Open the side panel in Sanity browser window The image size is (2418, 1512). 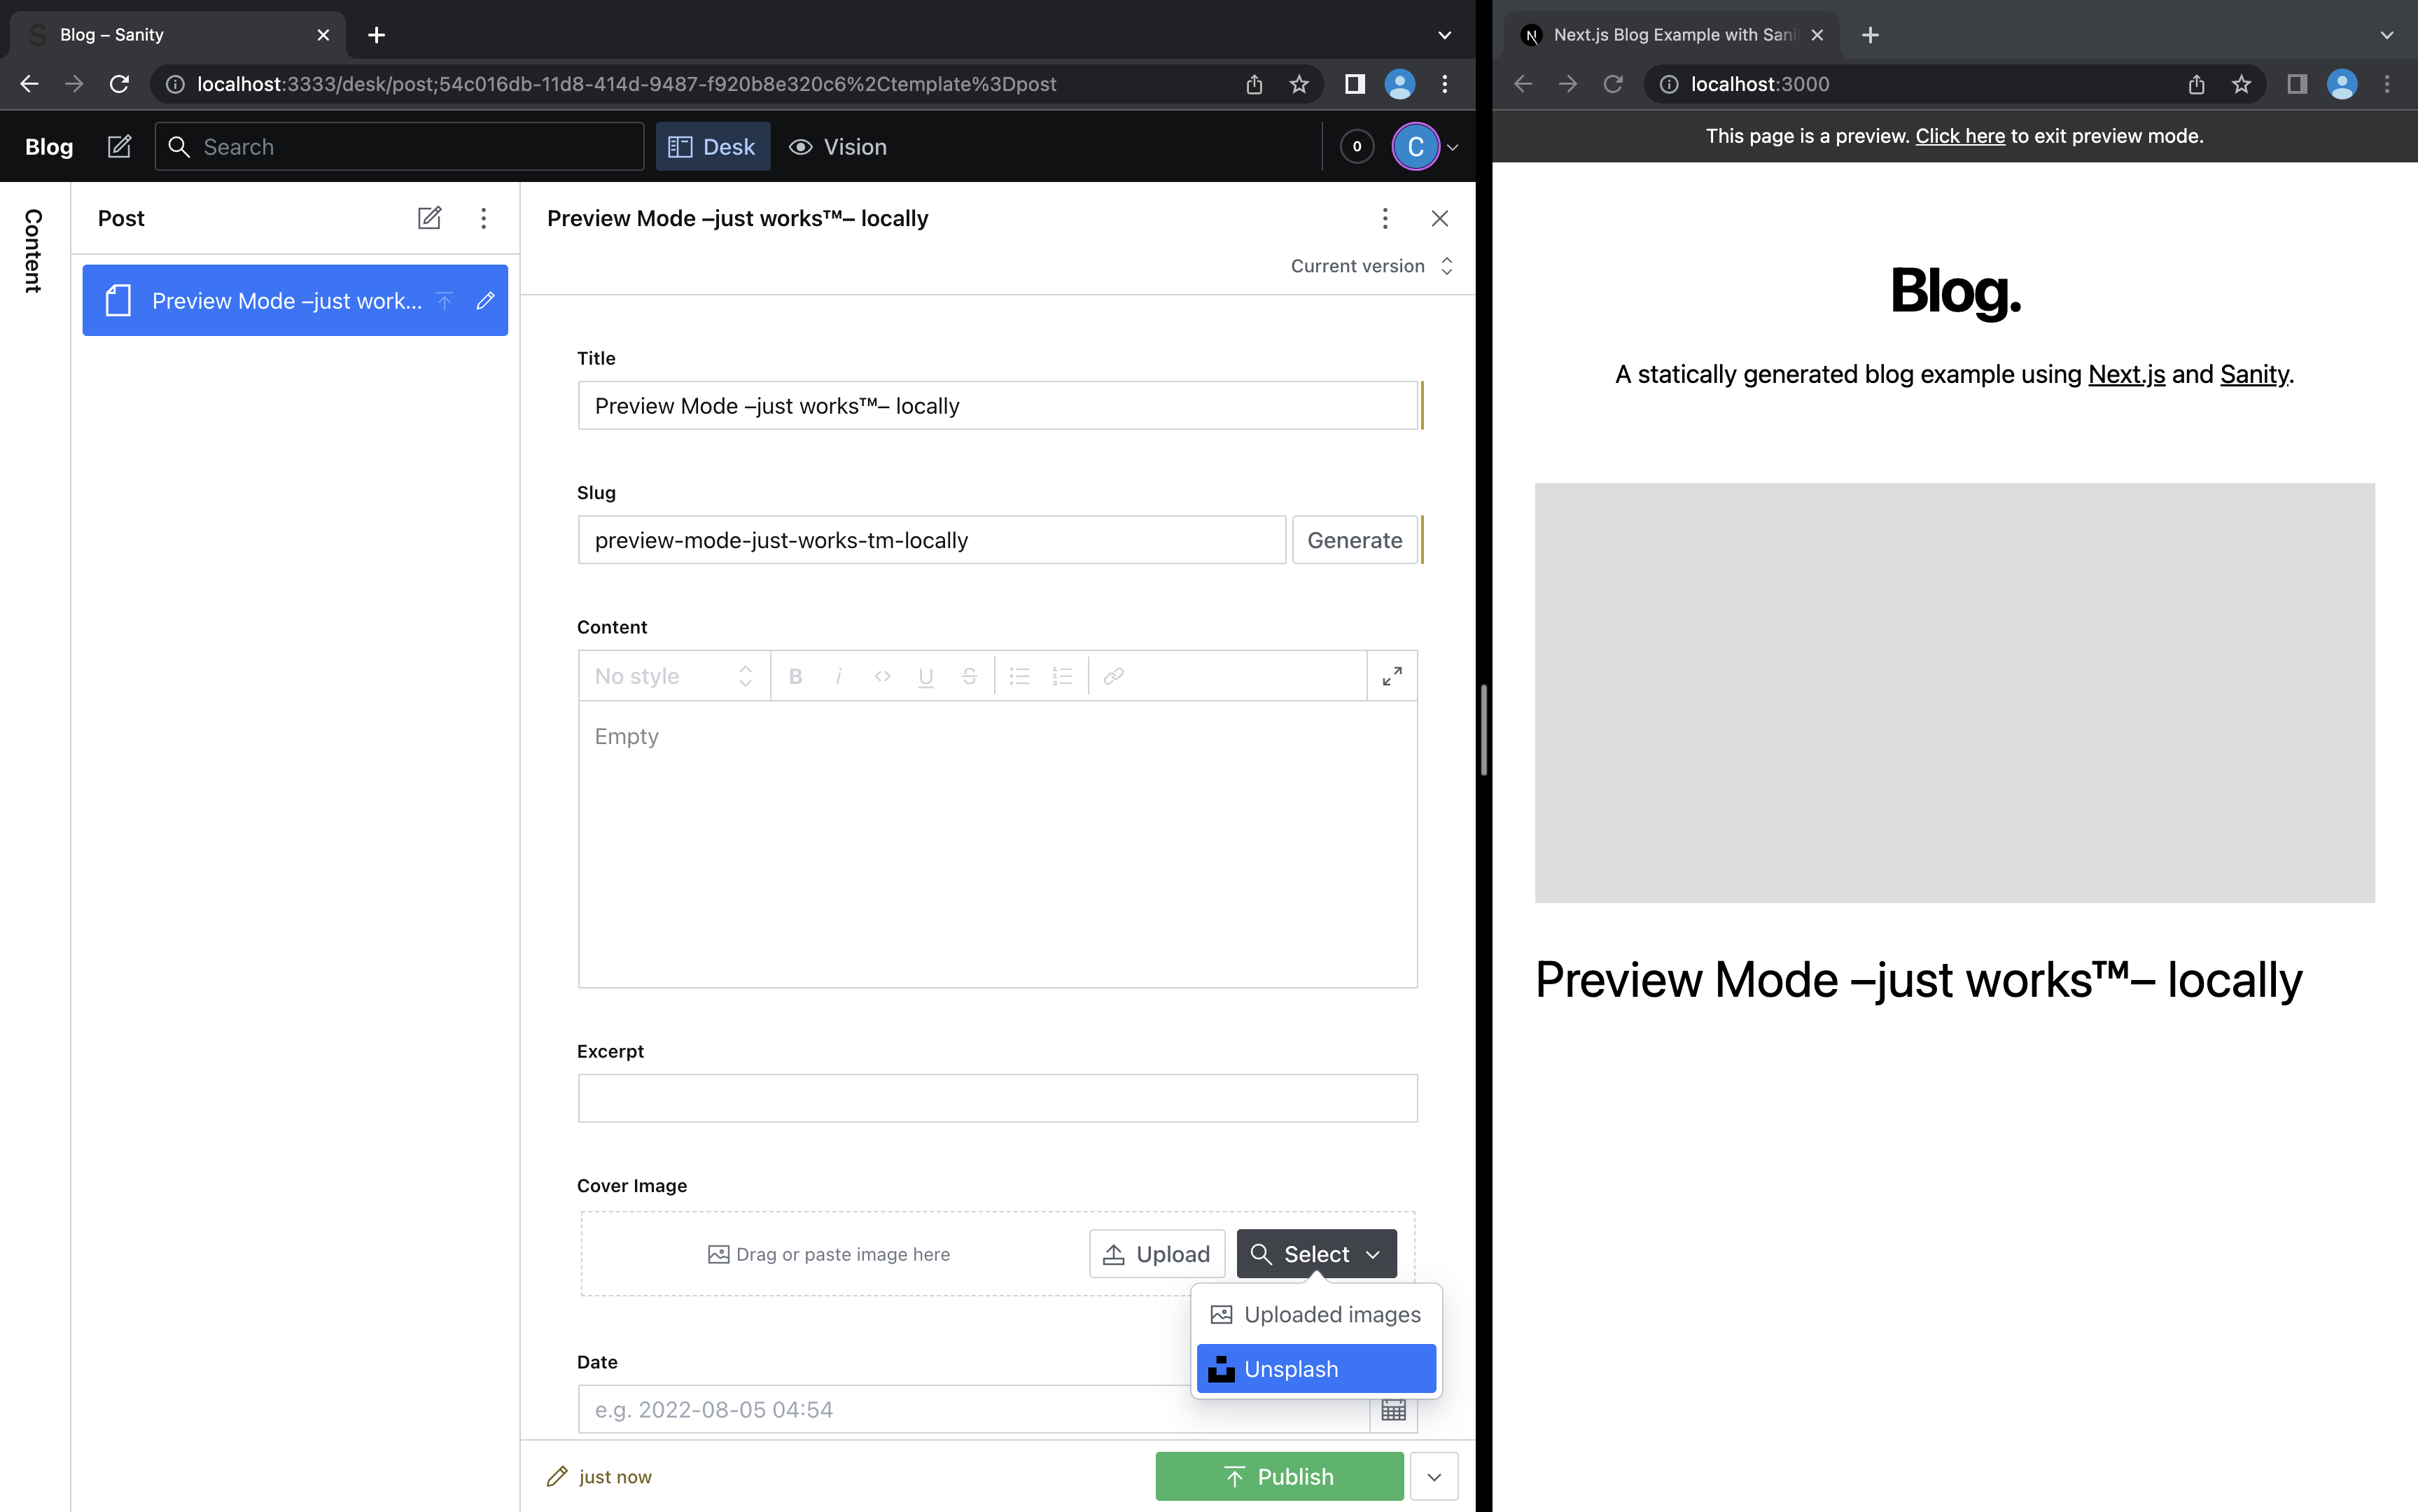pos(1354,84)
